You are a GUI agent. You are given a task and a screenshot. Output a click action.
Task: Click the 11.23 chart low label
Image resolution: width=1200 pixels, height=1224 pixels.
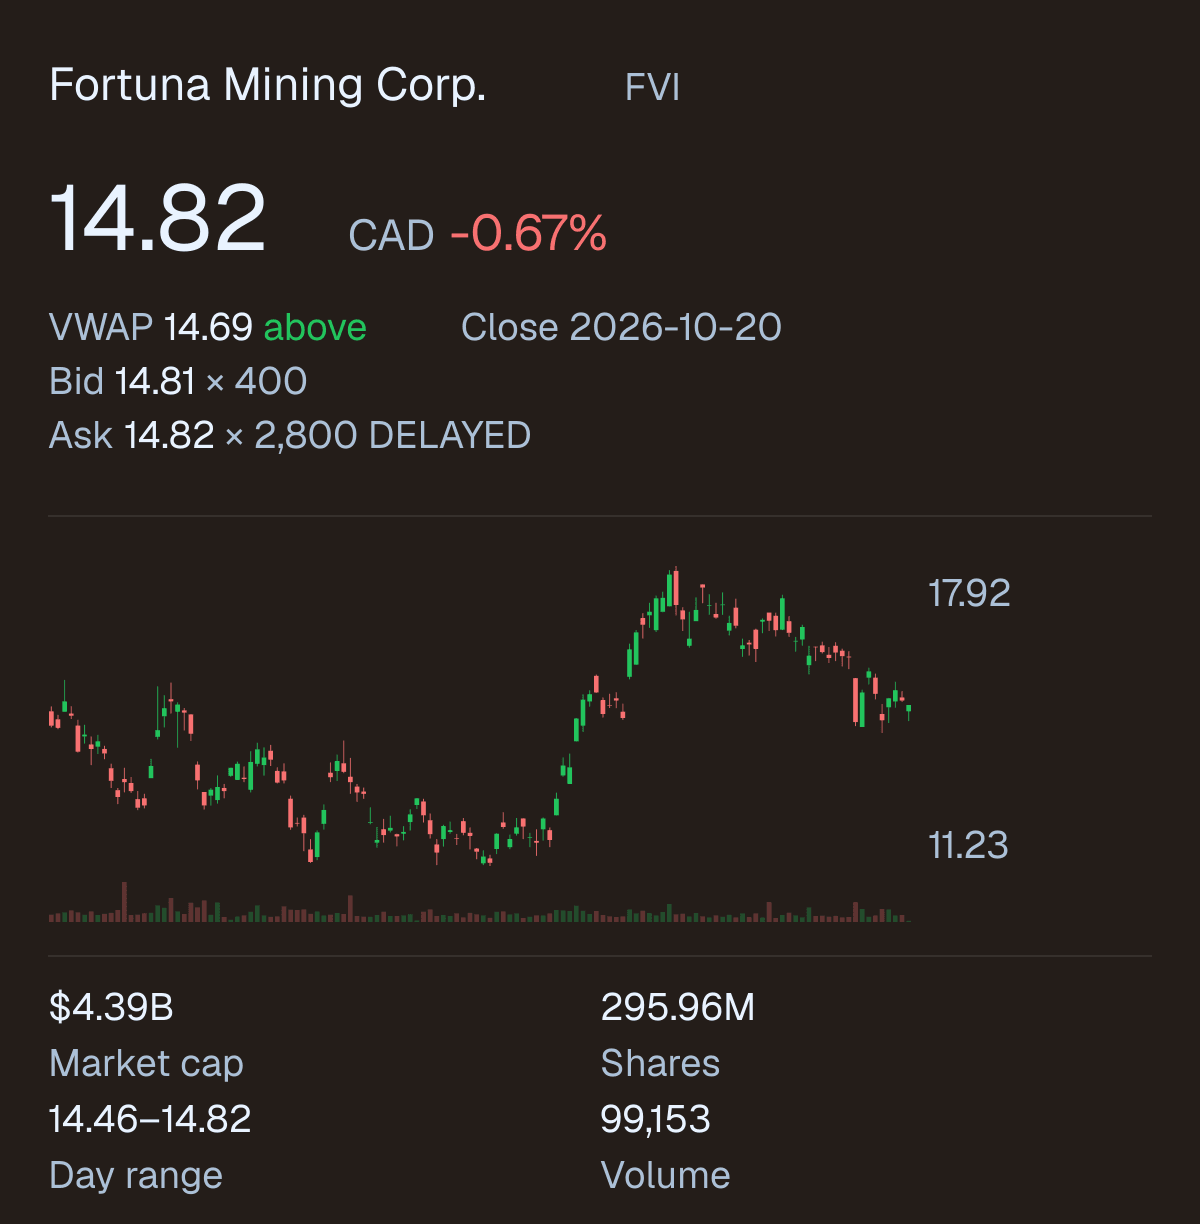pyautogui.click(x=968, y=845)
